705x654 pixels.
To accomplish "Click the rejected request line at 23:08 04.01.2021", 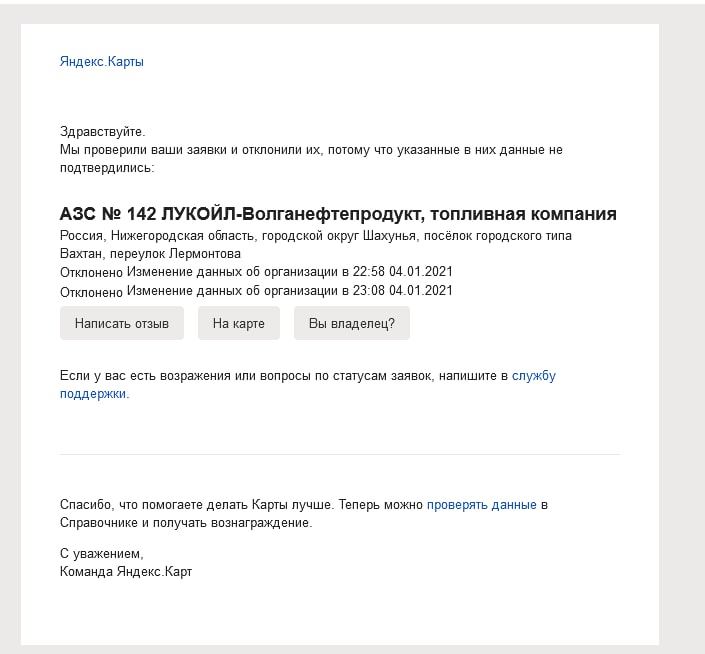I will click(x=256, y=291).
